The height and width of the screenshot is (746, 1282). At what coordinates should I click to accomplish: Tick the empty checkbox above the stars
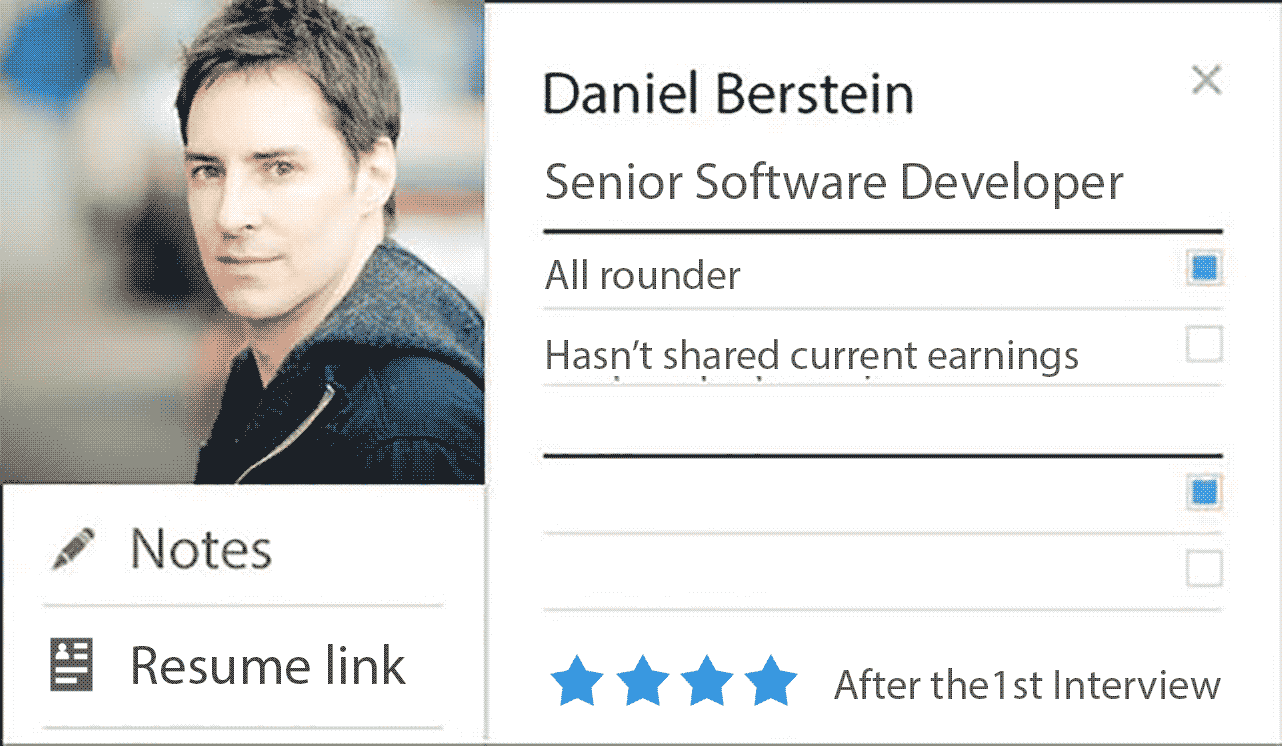coord(1204,570)
